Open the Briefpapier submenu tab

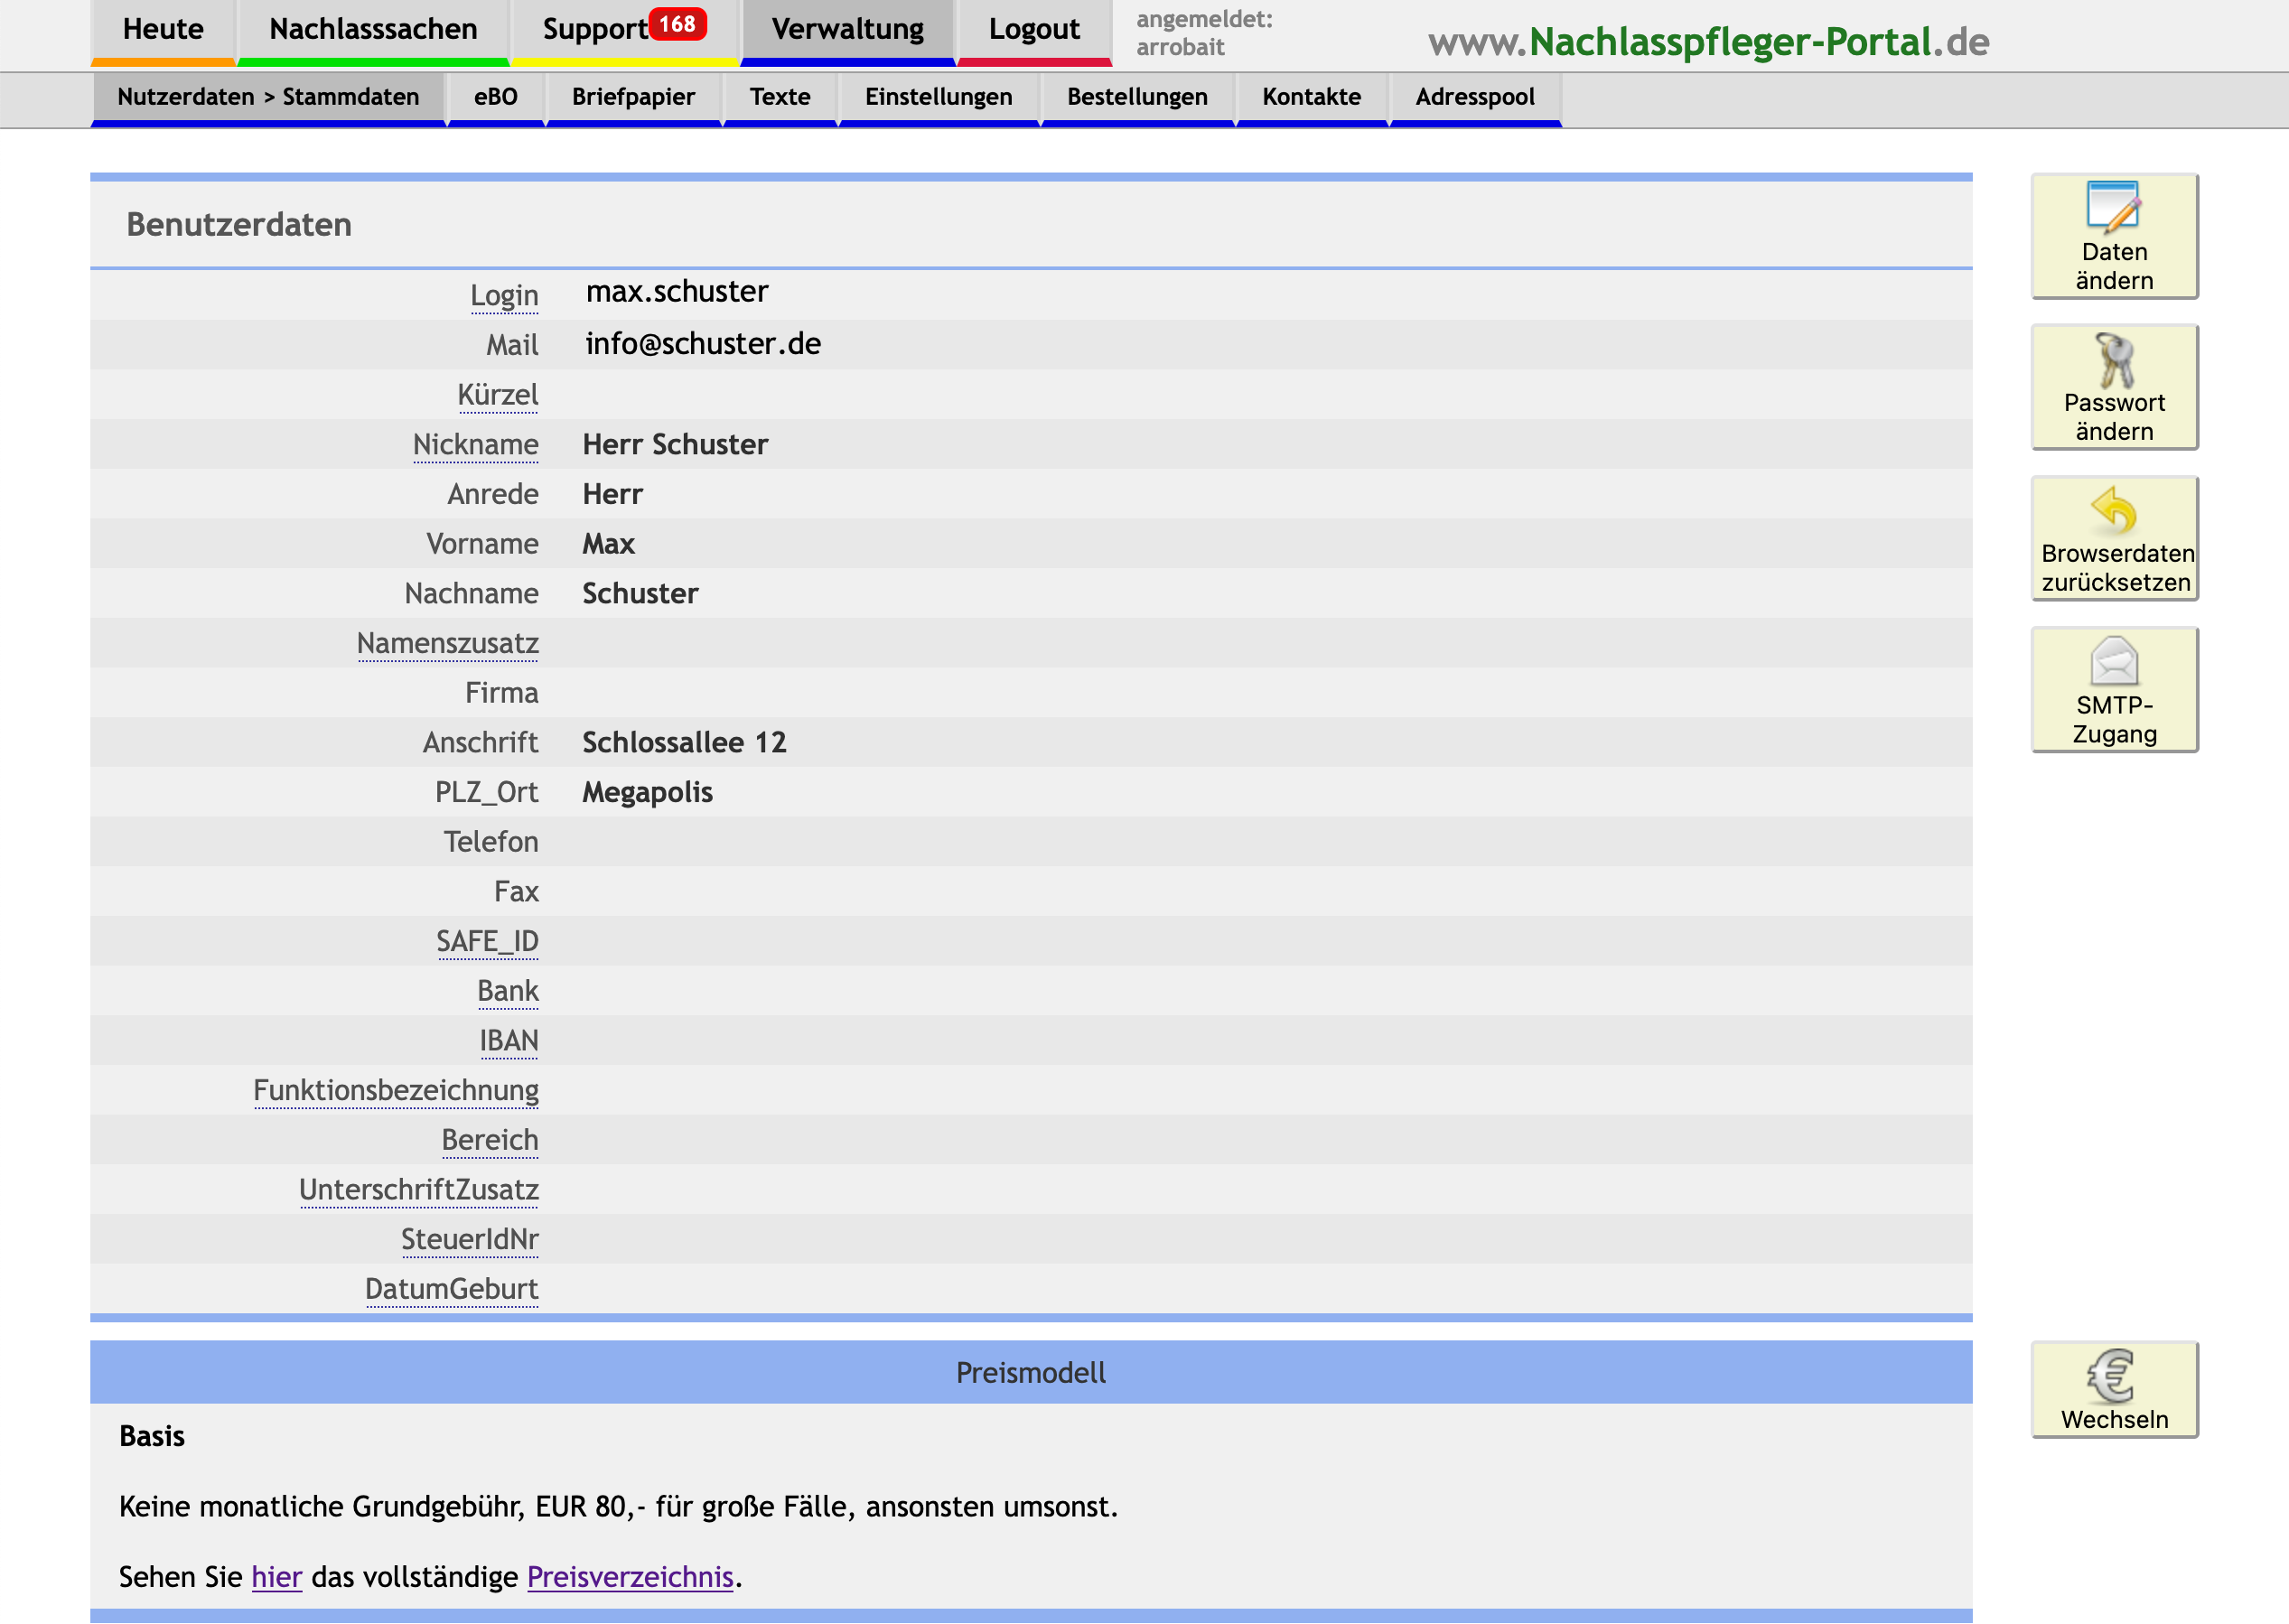[633, 97]
